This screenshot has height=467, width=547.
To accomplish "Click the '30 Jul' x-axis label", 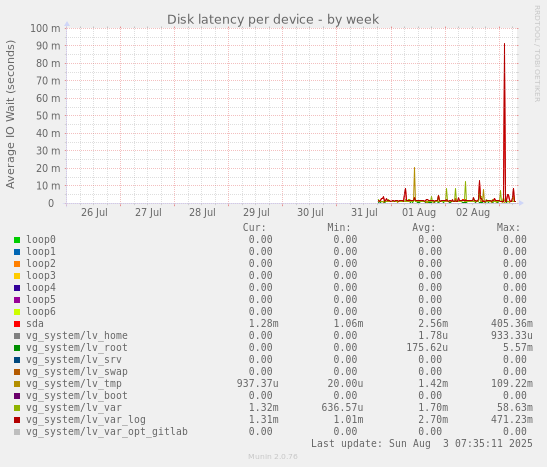I will pyautogui.click(x=310, y=212).
